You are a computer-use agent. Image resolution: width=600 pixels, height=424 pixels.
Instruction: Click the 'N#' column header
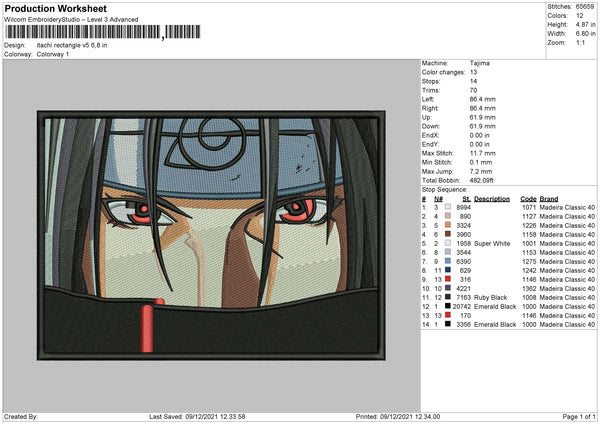point(438,199)
